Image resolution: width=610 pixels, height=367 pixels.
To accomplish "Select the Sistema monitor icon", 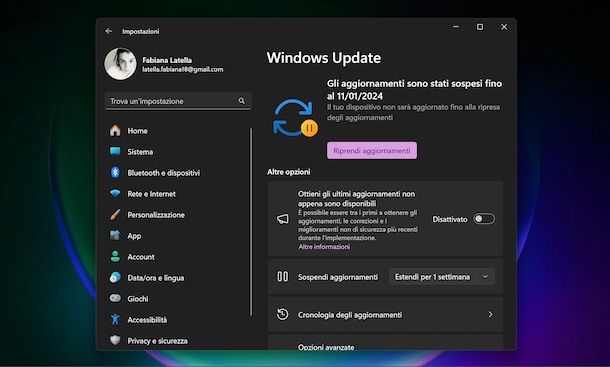I will click(x=115, y=151).
